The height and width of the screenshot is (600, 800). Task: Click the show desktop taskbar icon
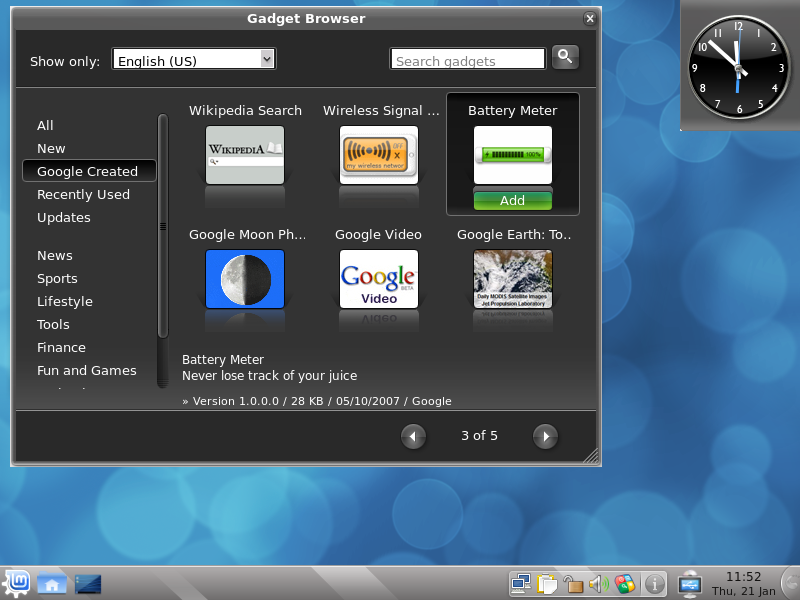pos(88,583)
